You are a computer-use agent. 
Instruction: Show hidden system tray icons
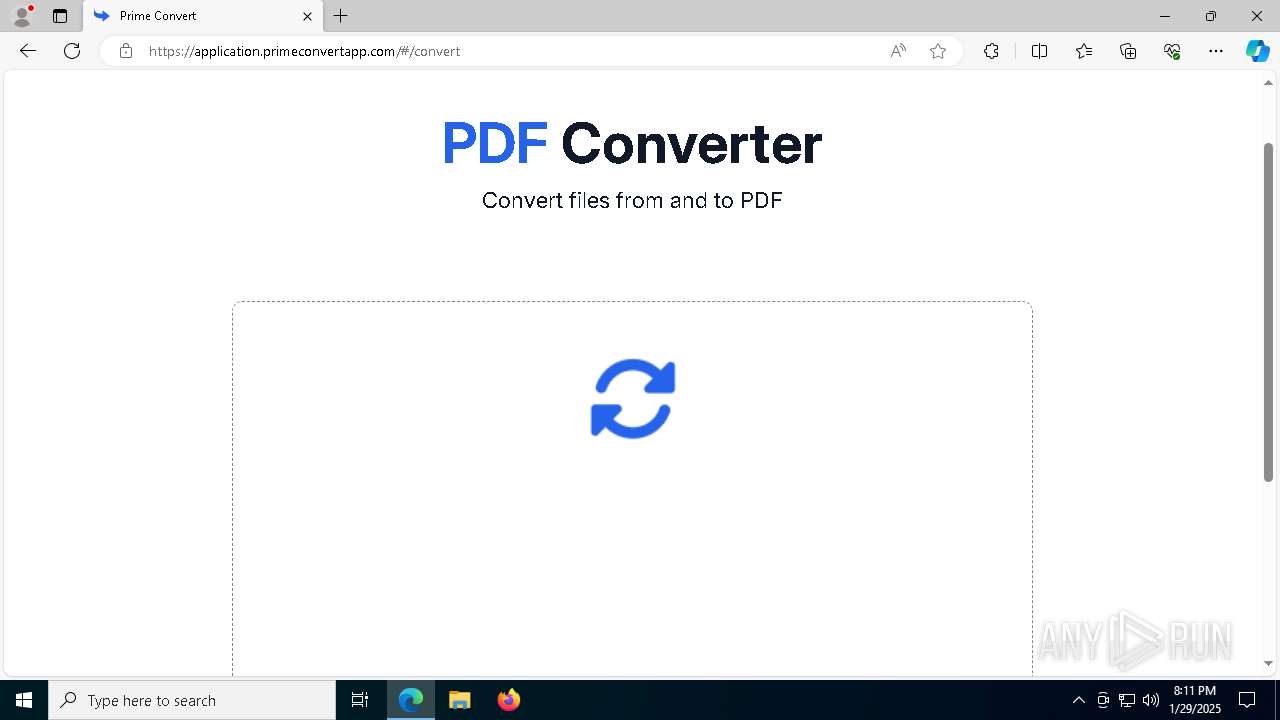coord(1078,700)
